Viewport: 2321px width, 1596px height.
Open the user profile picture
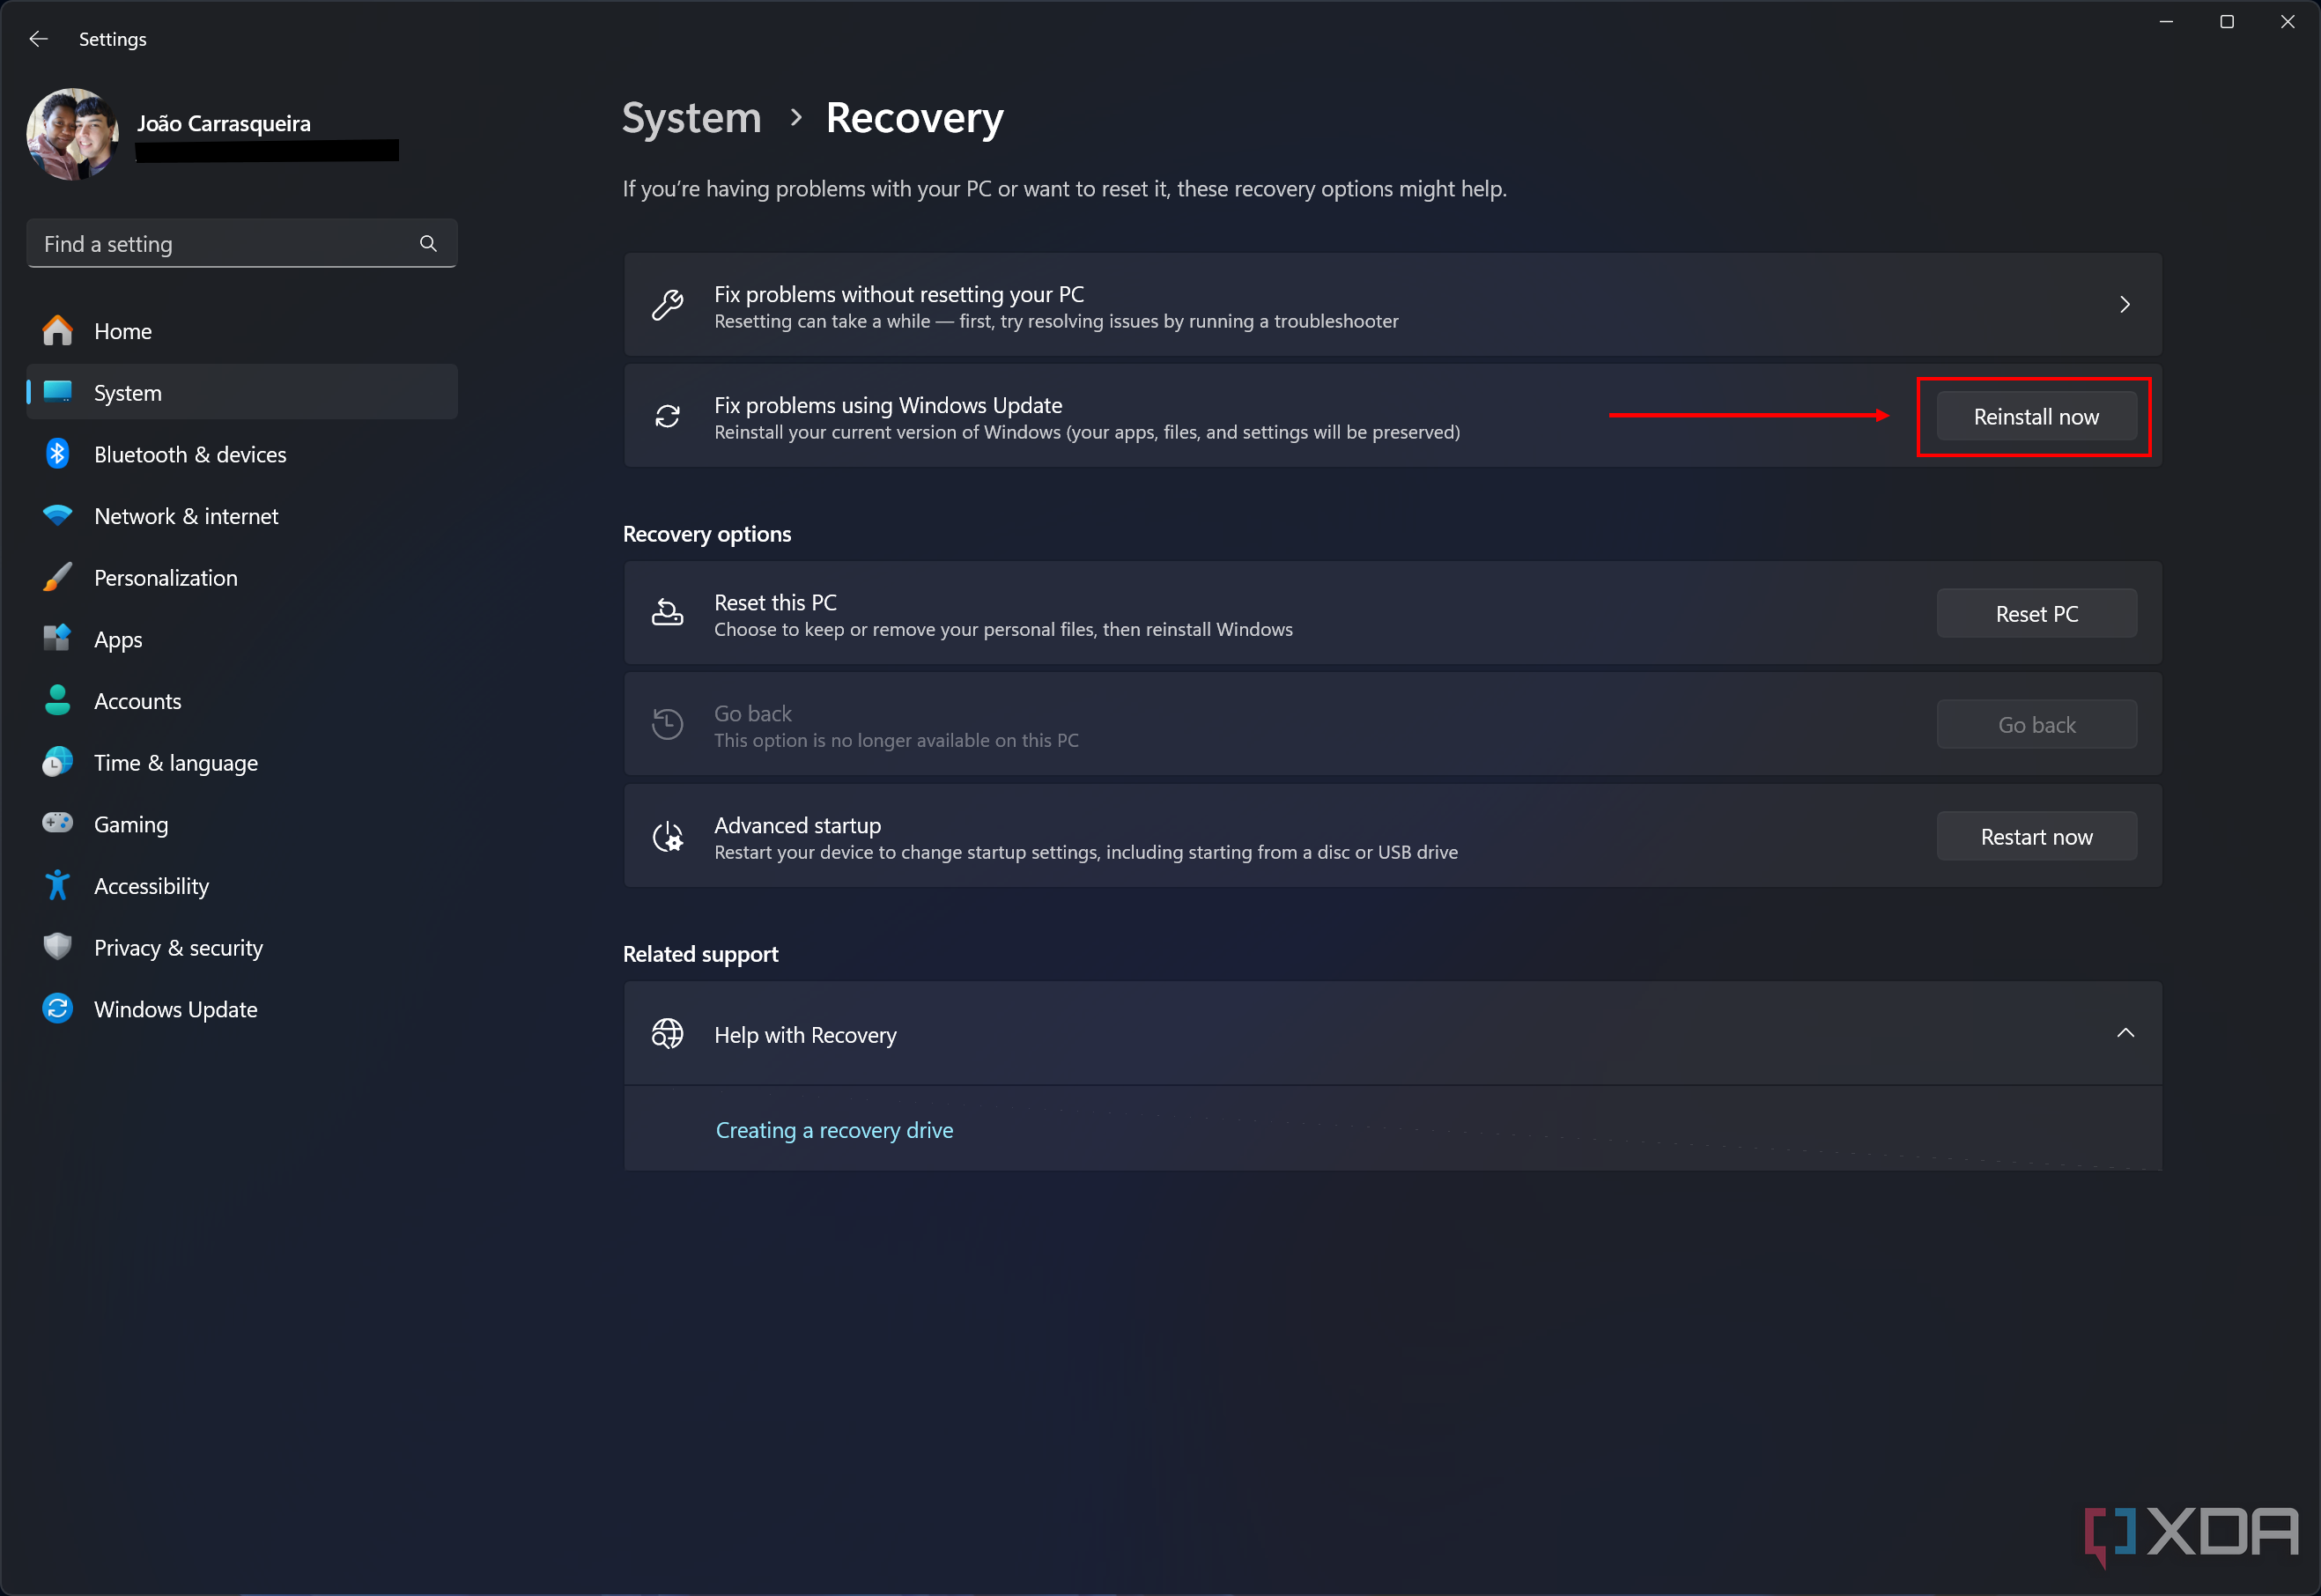click(x=72, y=134)
